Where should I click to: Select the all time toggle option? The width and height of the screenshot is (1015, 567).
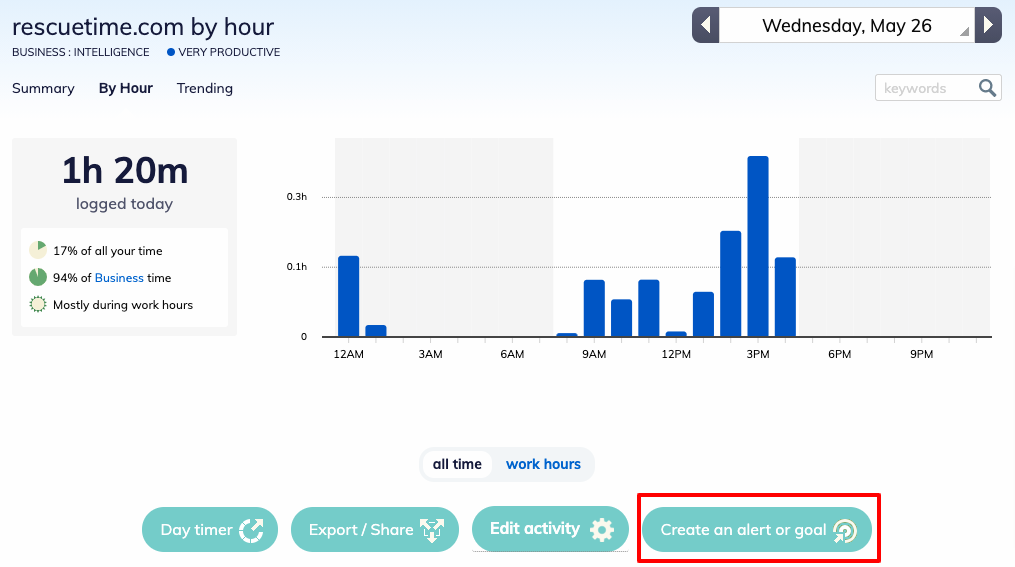coord(457,464)
